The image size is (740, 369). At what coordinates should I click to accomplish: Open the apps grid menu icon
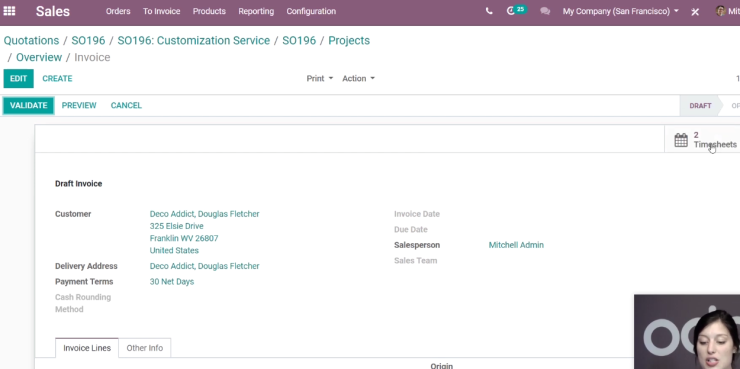pos(9,11)
